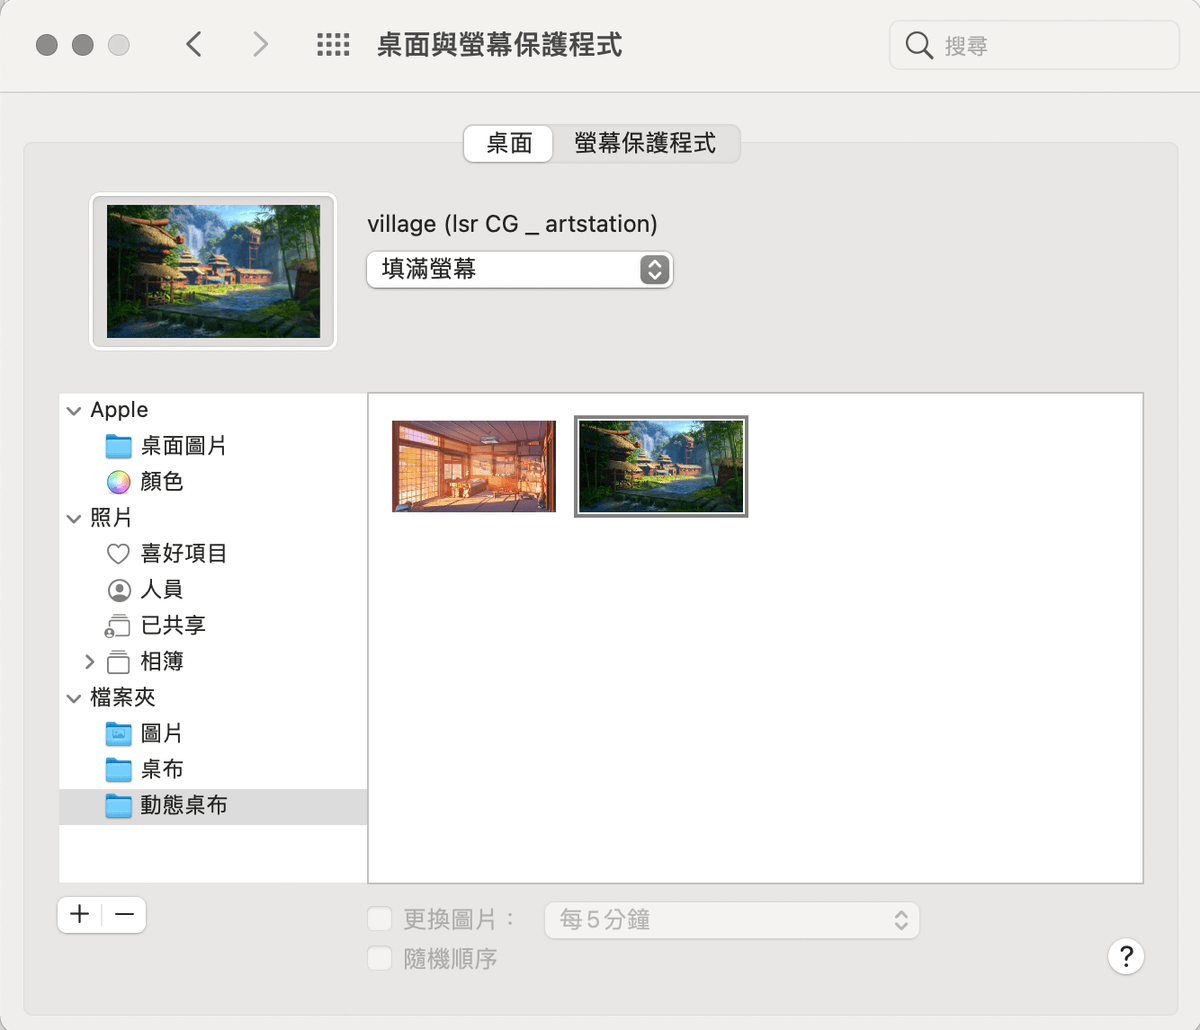The image size is (1200, 1030).
Task: Click the 顏色 color wheel icon
Action: tap(119, 482)
